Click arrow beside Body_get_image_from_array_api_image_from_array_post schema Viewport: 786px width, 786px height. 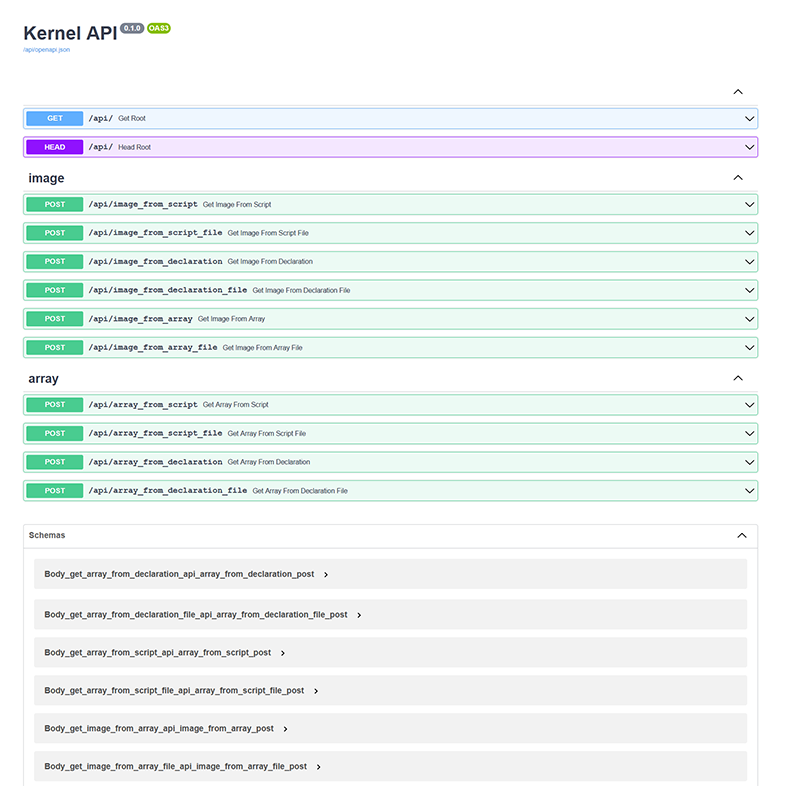286,729
